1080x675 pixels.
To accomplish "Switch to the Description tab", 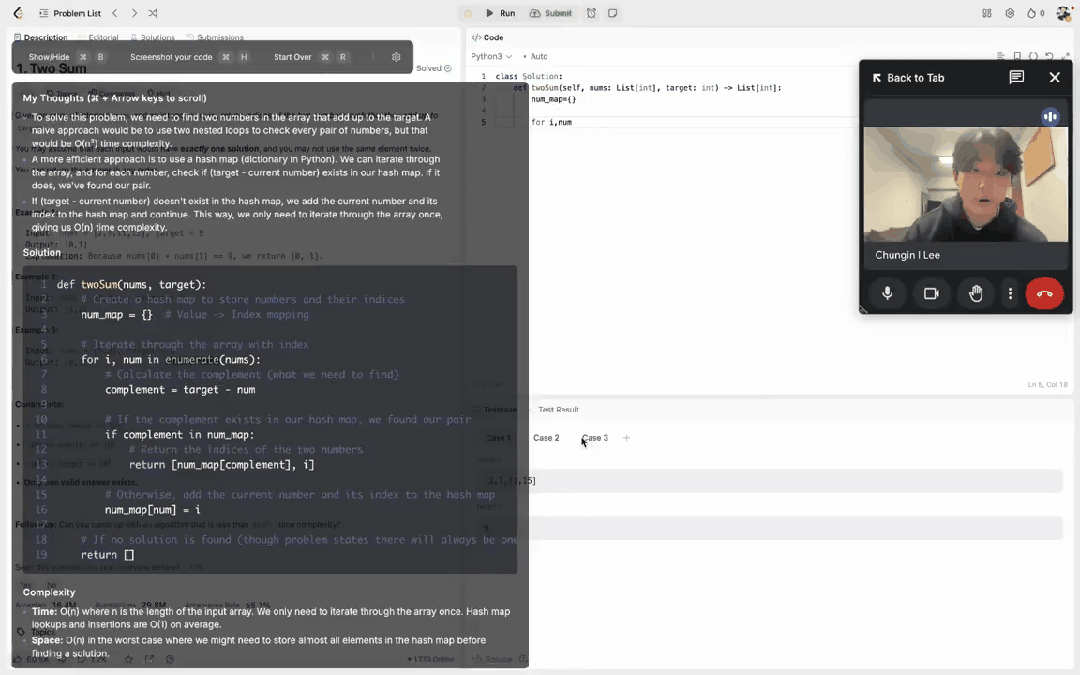I will 41,38.
